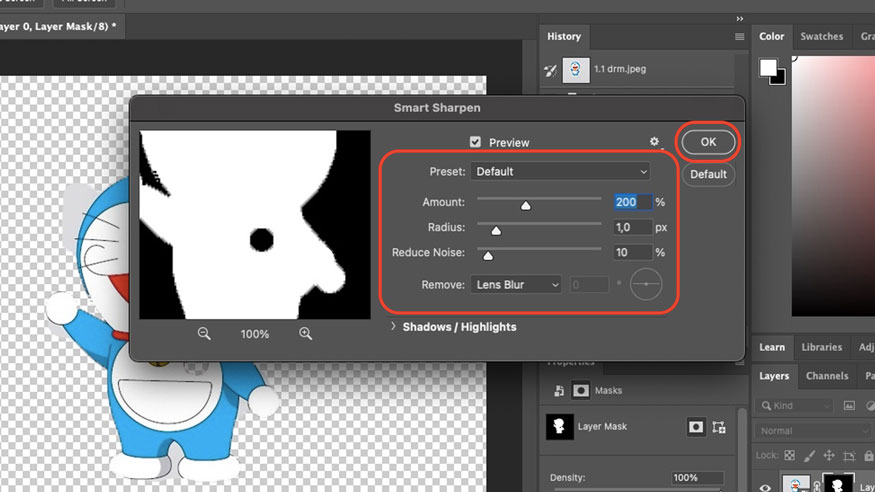875x492 pixels.
Task: Open the Preset dropdown
Action: pyautogui.click(x=560, y=172)
